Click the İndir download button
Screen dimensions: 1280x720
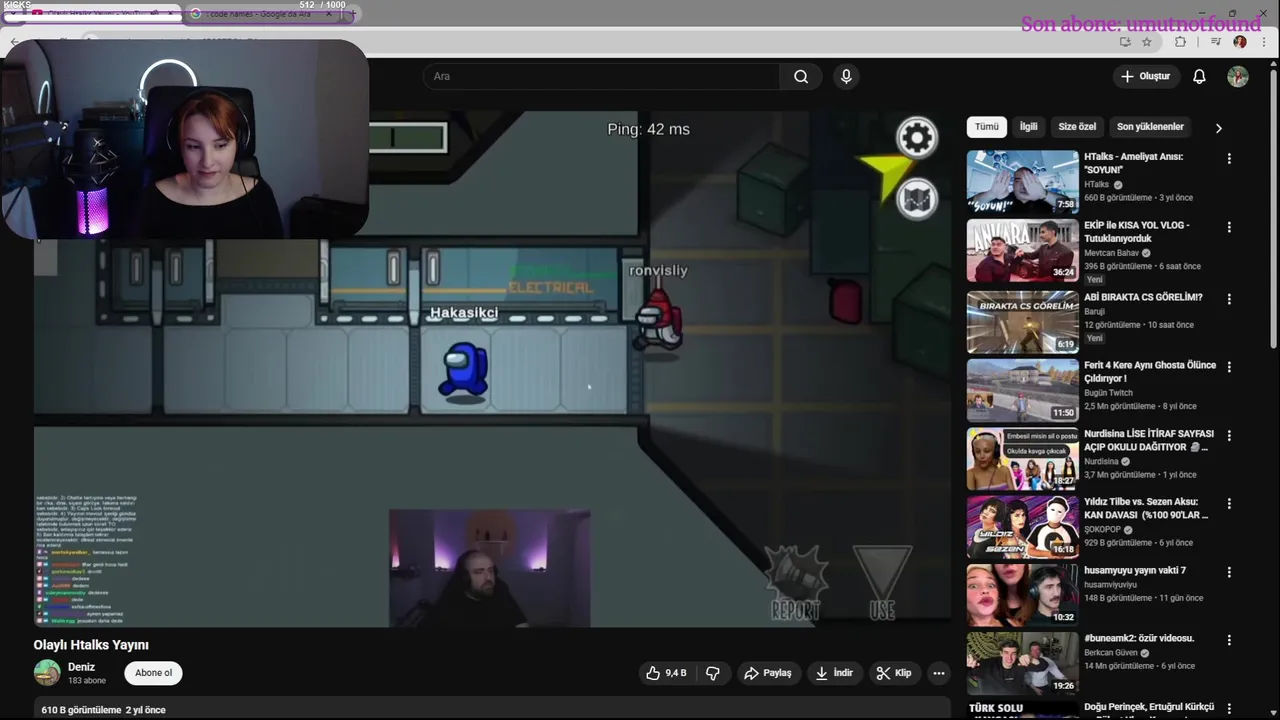point(834,673)
